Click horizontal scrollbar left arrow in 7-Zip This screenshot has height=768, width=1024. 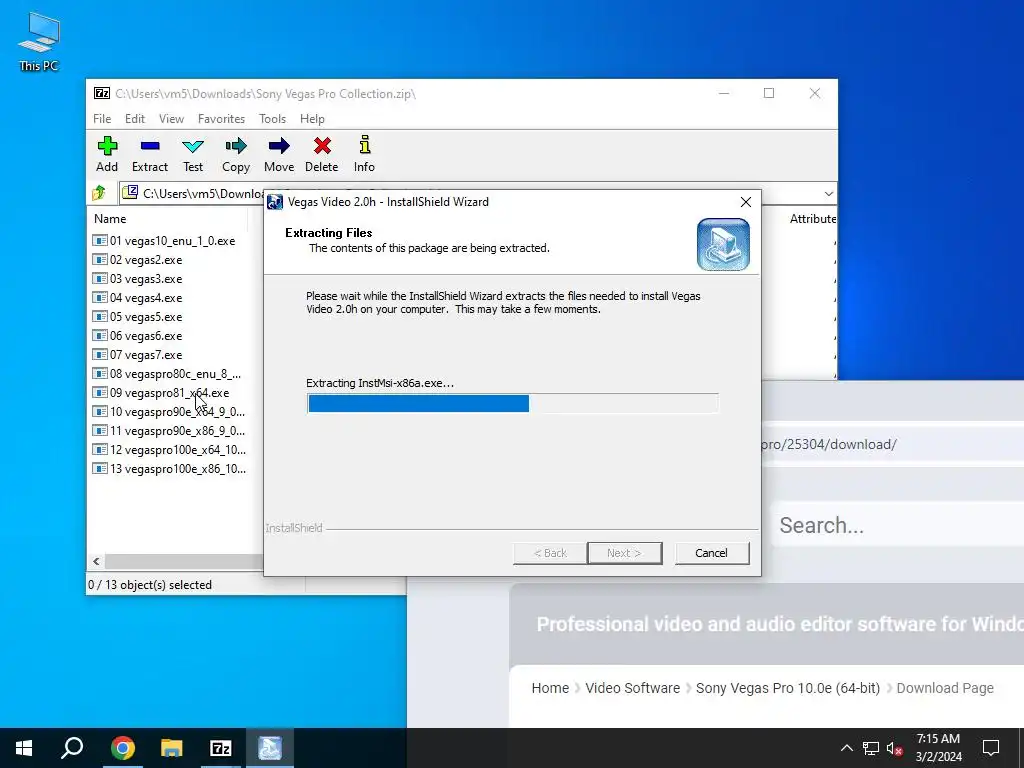(96, 561)
